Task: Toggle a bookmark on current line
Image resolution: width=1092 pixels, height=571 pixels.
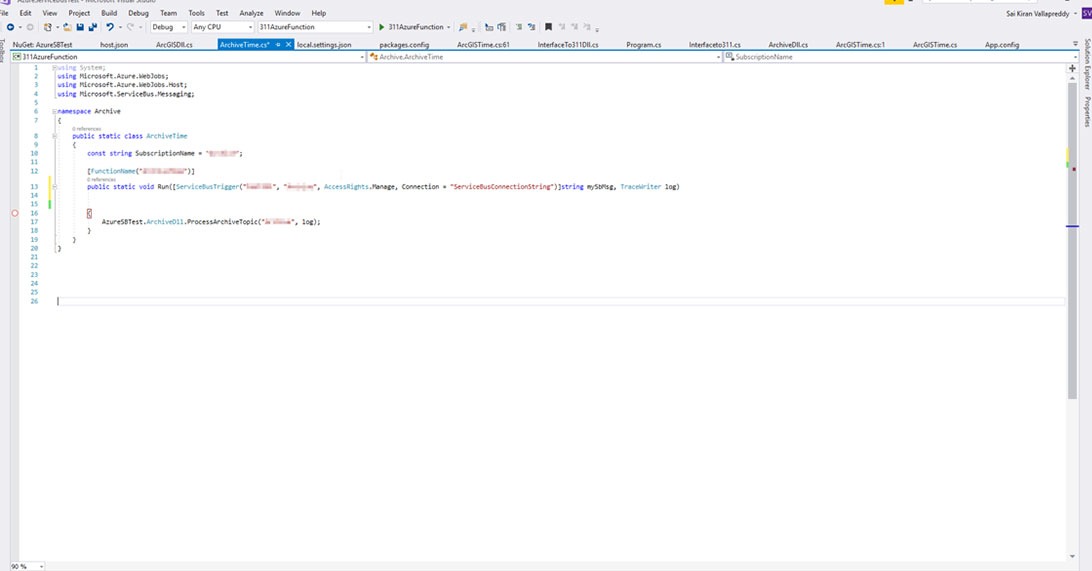Action: click(548, 27)
